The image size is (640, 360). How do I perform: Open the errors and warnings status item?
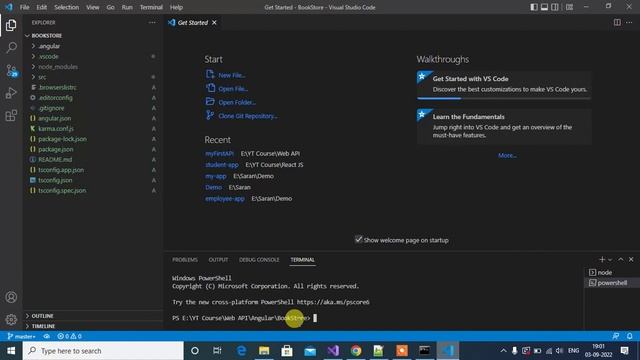pos(69,336)
